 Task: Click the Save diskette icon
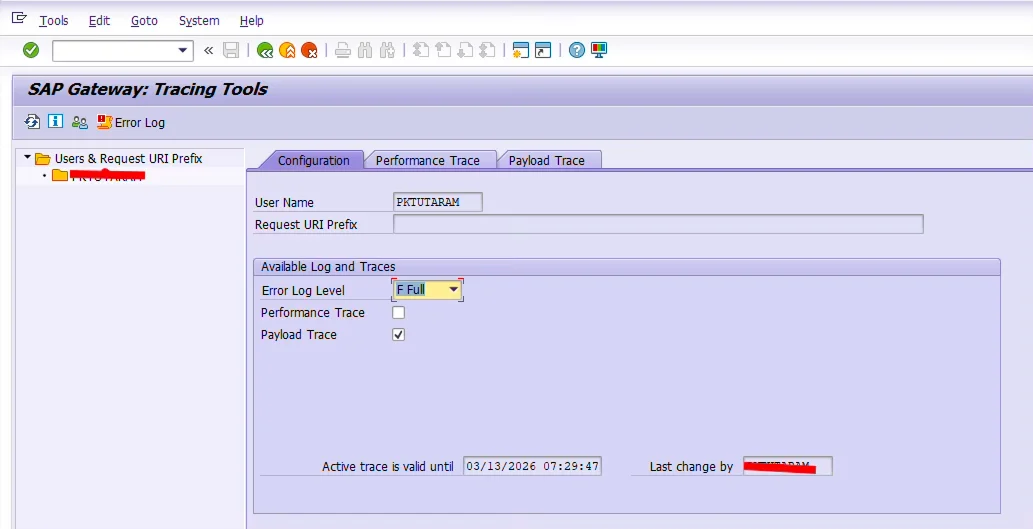coord(231,50)
